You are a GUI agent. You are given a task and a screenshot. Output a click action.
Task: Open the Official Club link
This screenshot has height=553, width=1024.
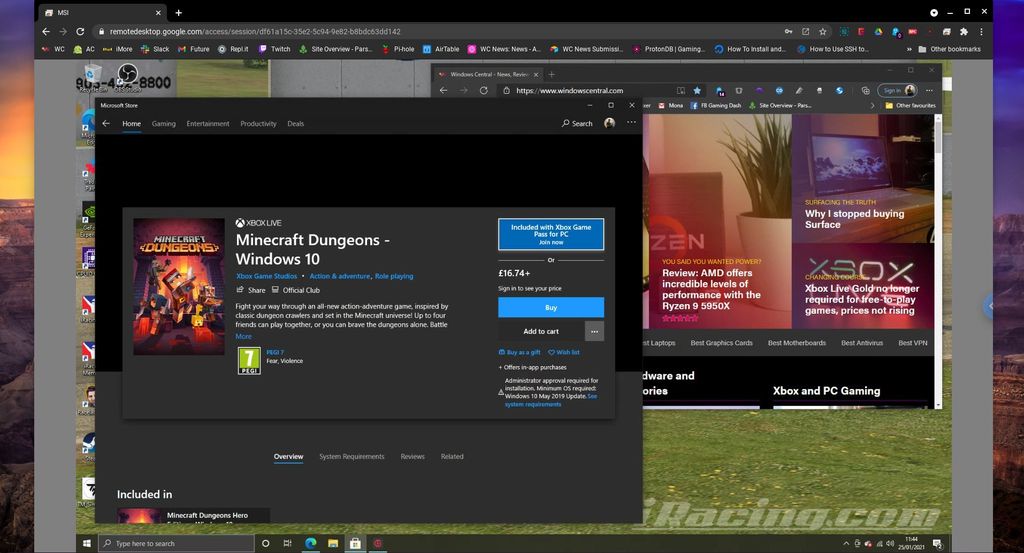[x=296, y=290]
